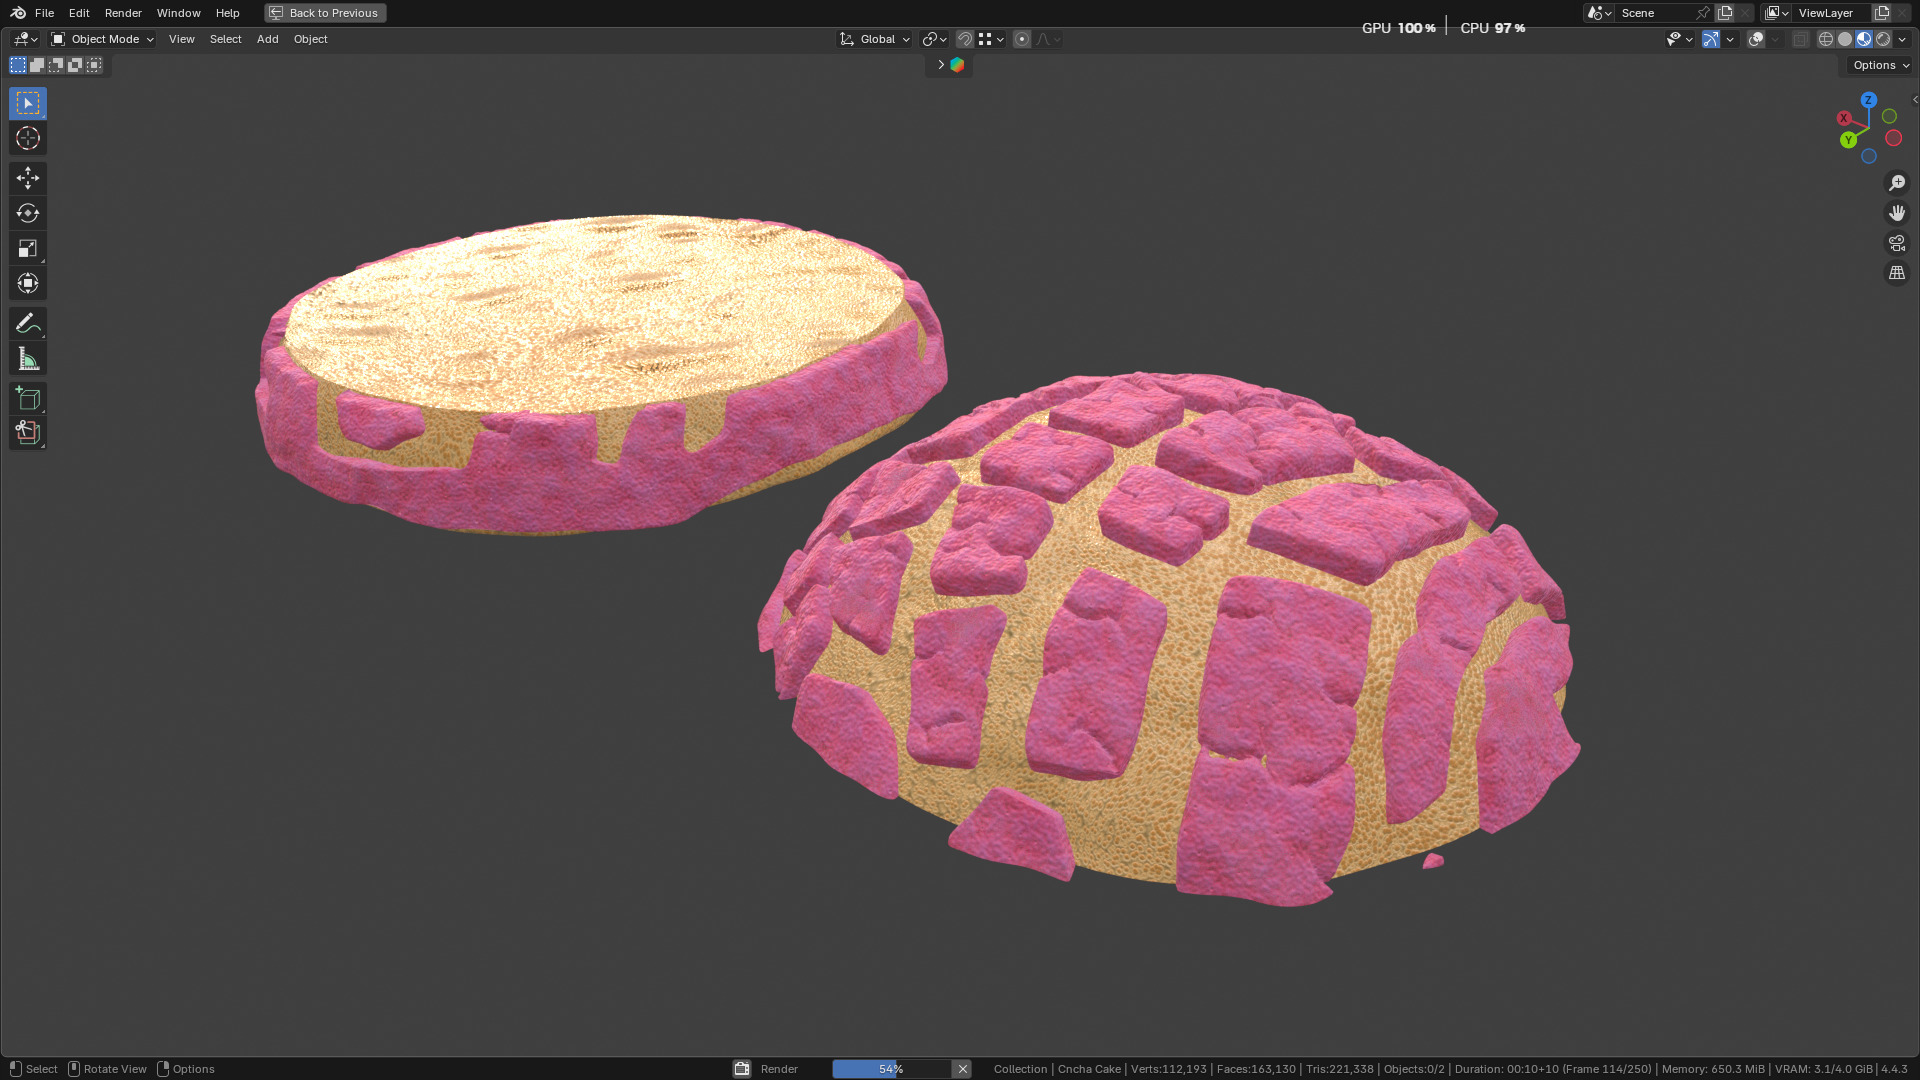The width and height of the screenshot is (1920, 1080).
Task: Switch to rendered viewport shading
Action: tap(1883, 39)
